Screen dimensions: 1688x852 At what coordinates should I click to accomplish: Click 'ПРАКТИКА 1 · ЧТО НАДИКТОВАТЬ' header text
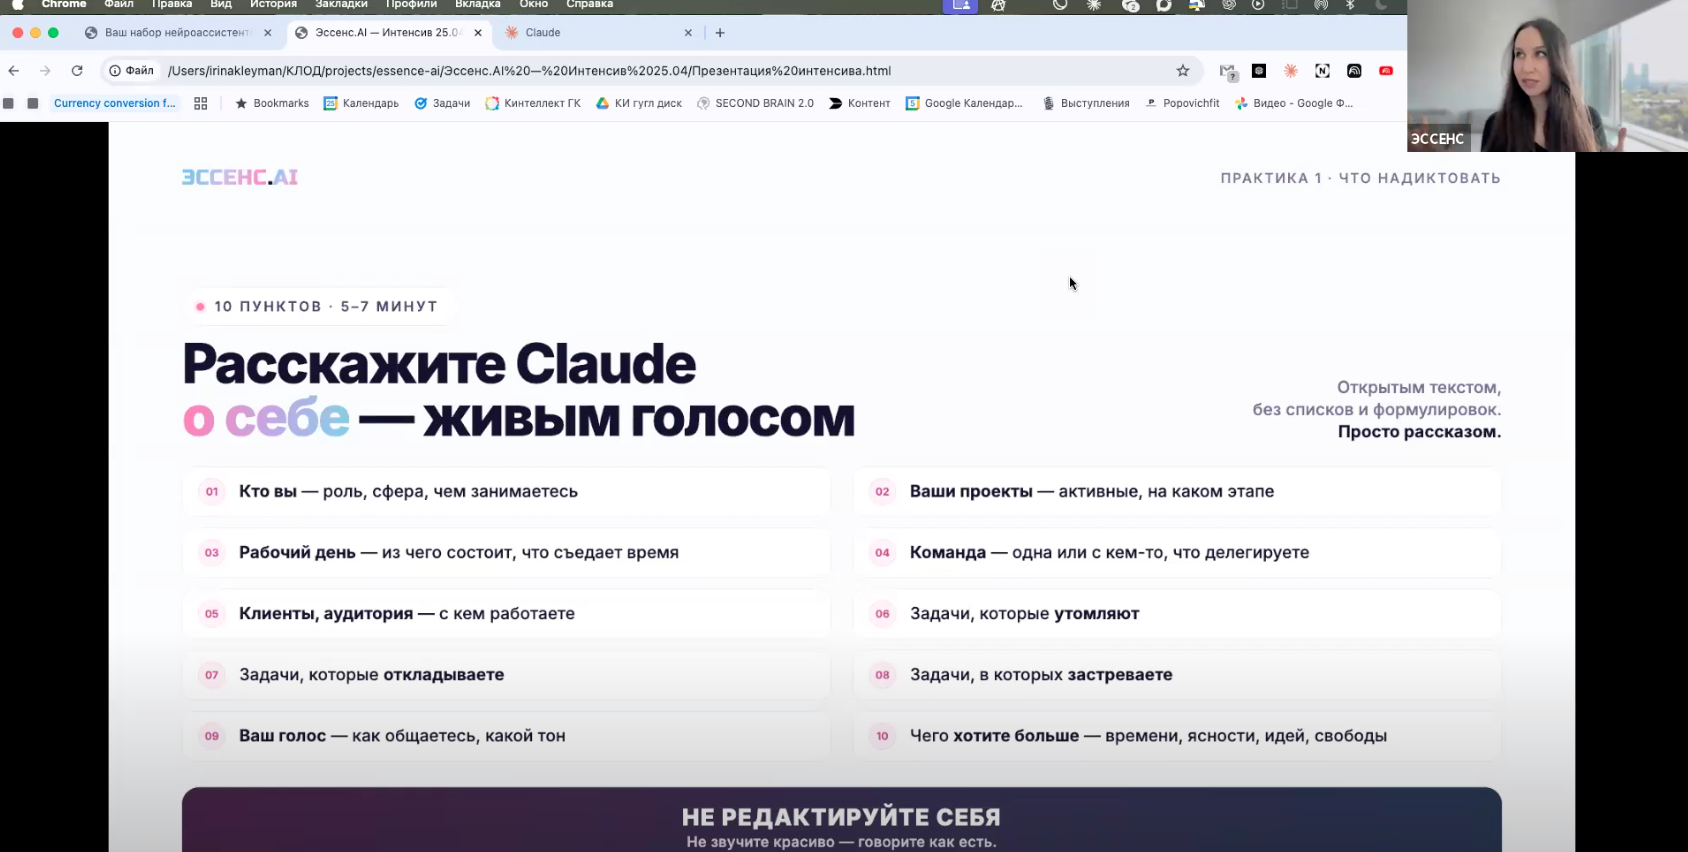click(x=1360, y=178)
